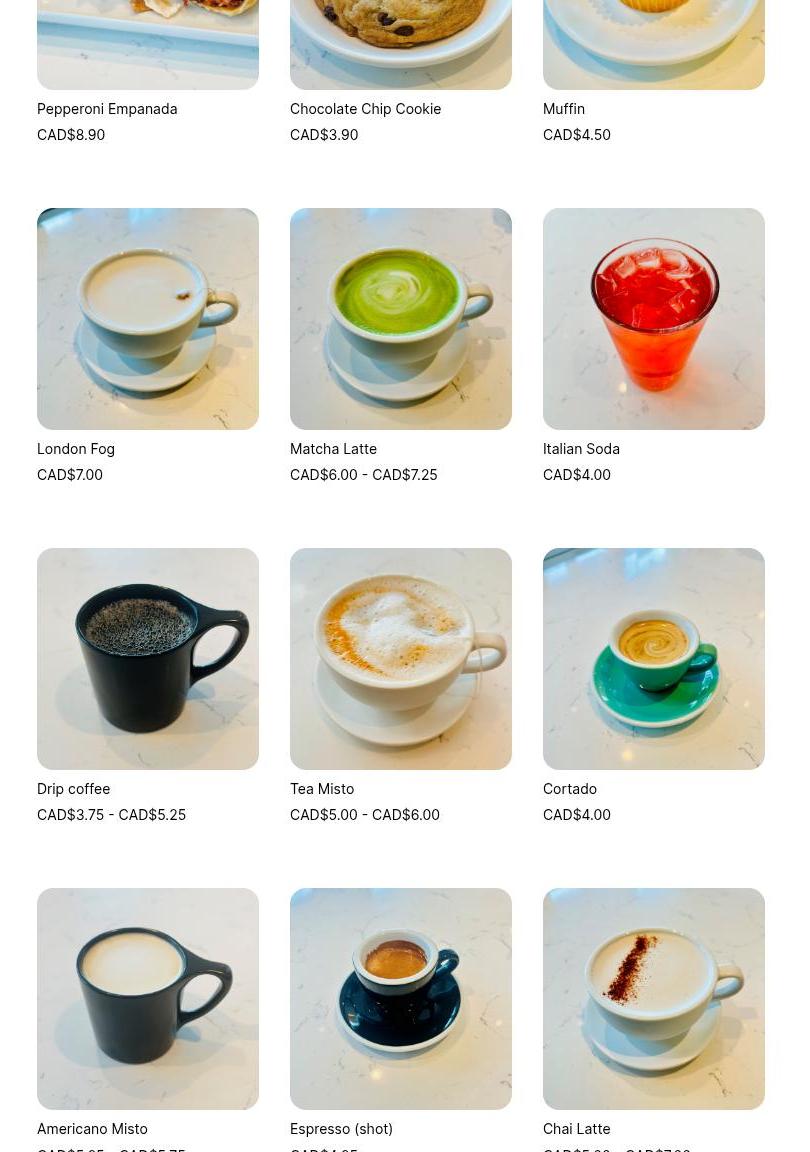The image size is (810, 1152).
Task: Open the Italian Soda red drink photo
Action: pos(653,319)
